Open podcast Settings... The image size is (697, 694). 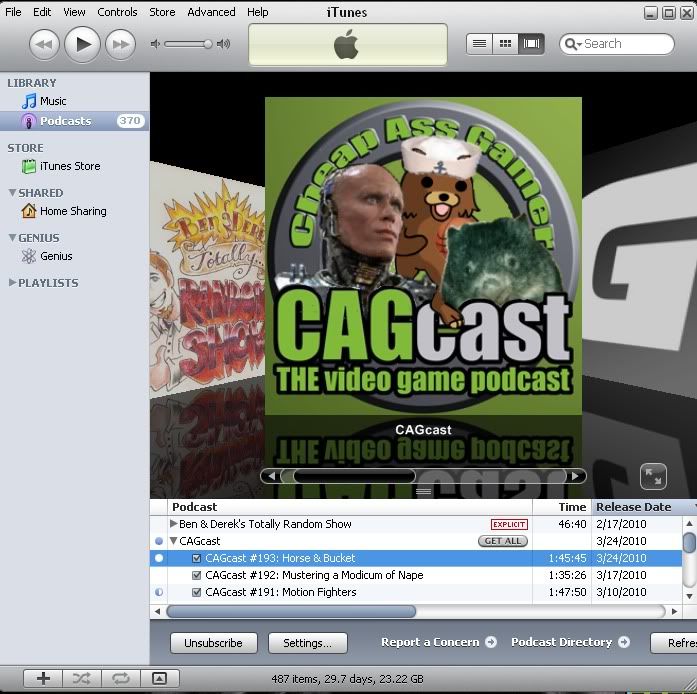point(308,643)
